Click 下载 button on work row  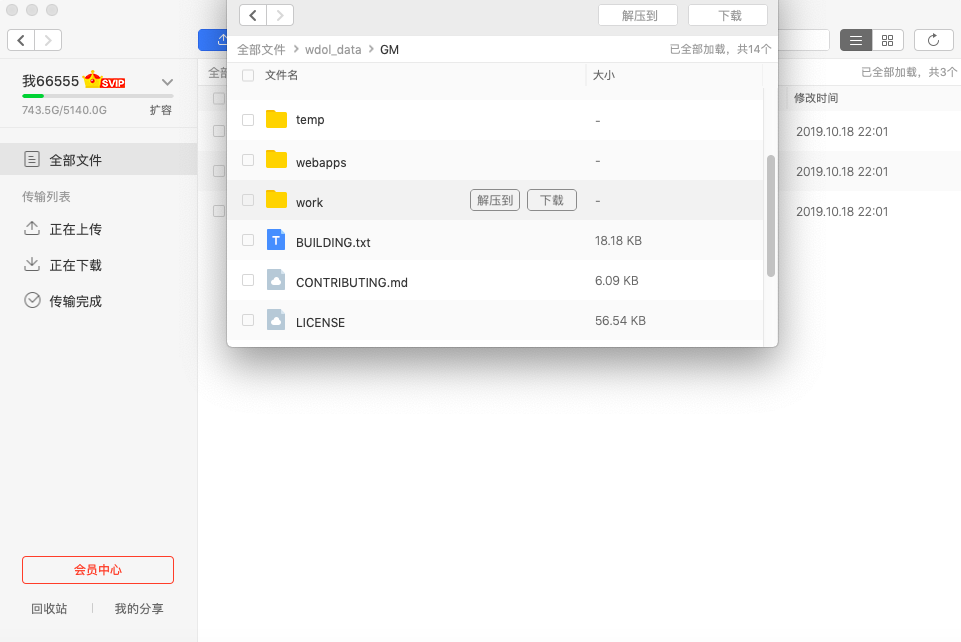click(551, 200)
